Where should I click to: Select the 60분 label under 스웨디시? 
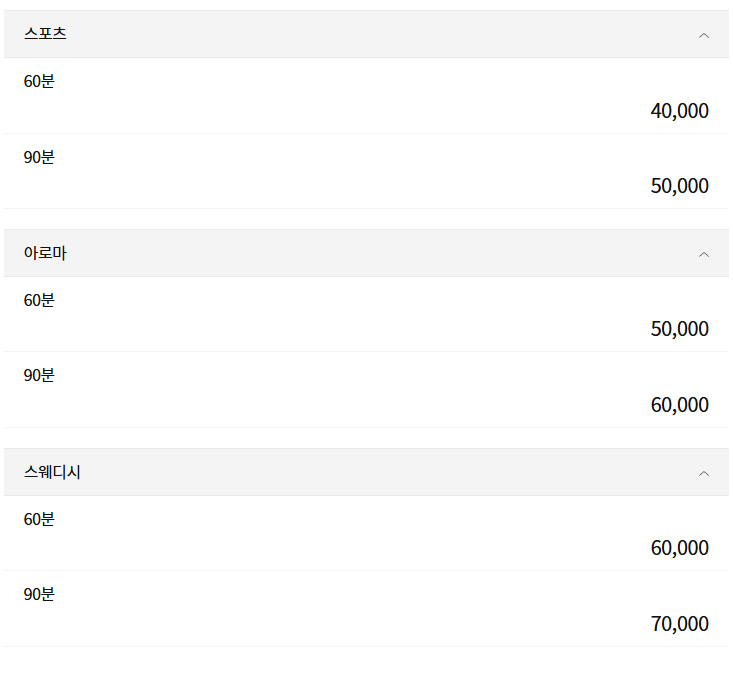39,519
